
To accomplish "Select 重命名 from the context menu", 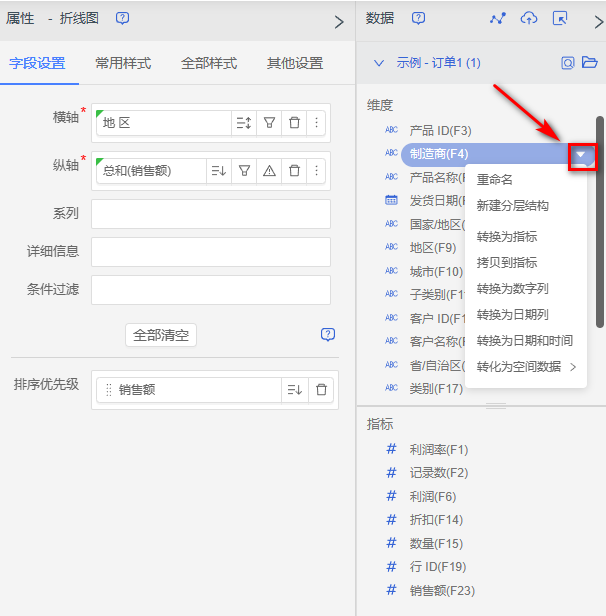I will [x=495, y=180].
